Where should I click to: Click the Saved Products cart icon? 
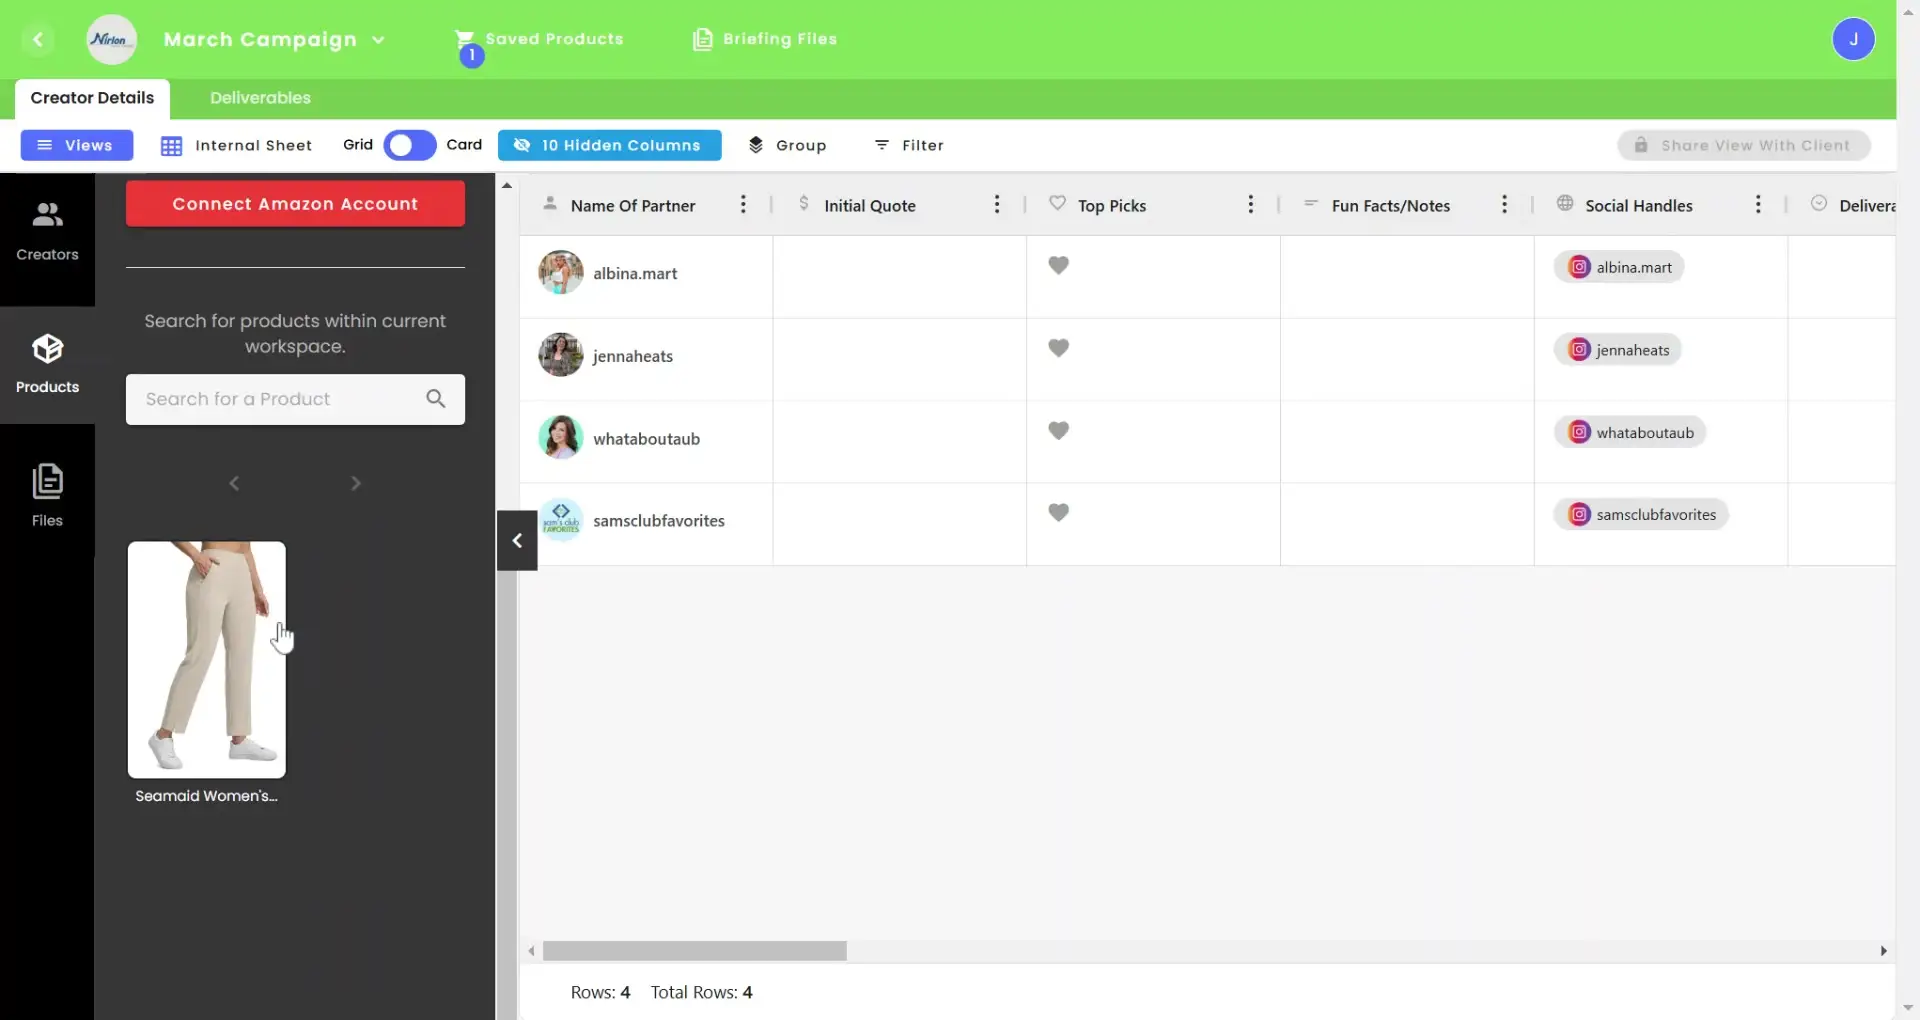pos(464,39)
